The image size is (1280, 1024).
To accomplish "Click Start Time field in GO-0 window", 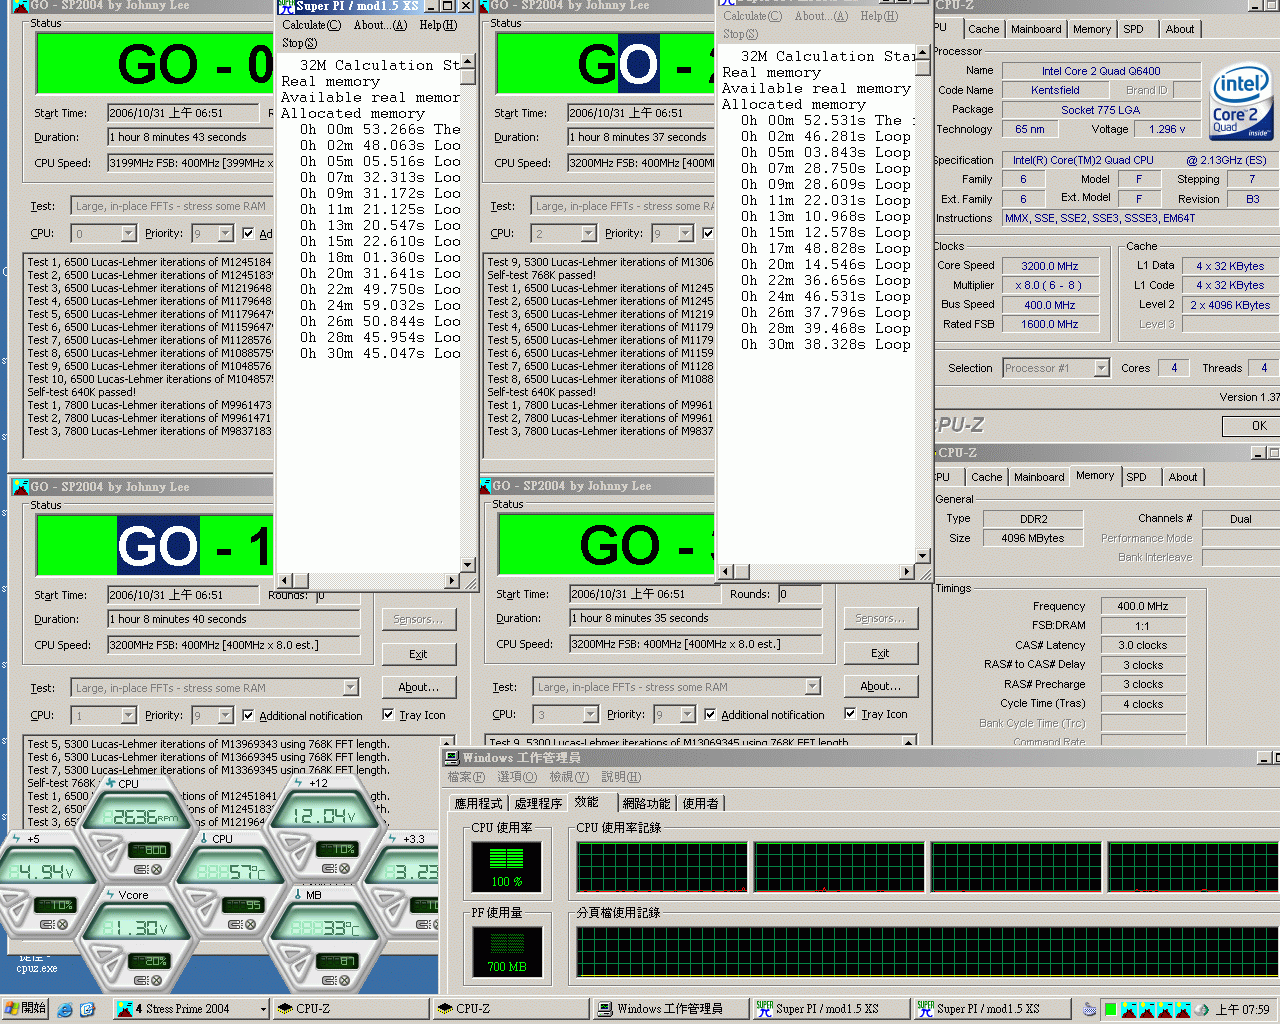I will (183, 113).
